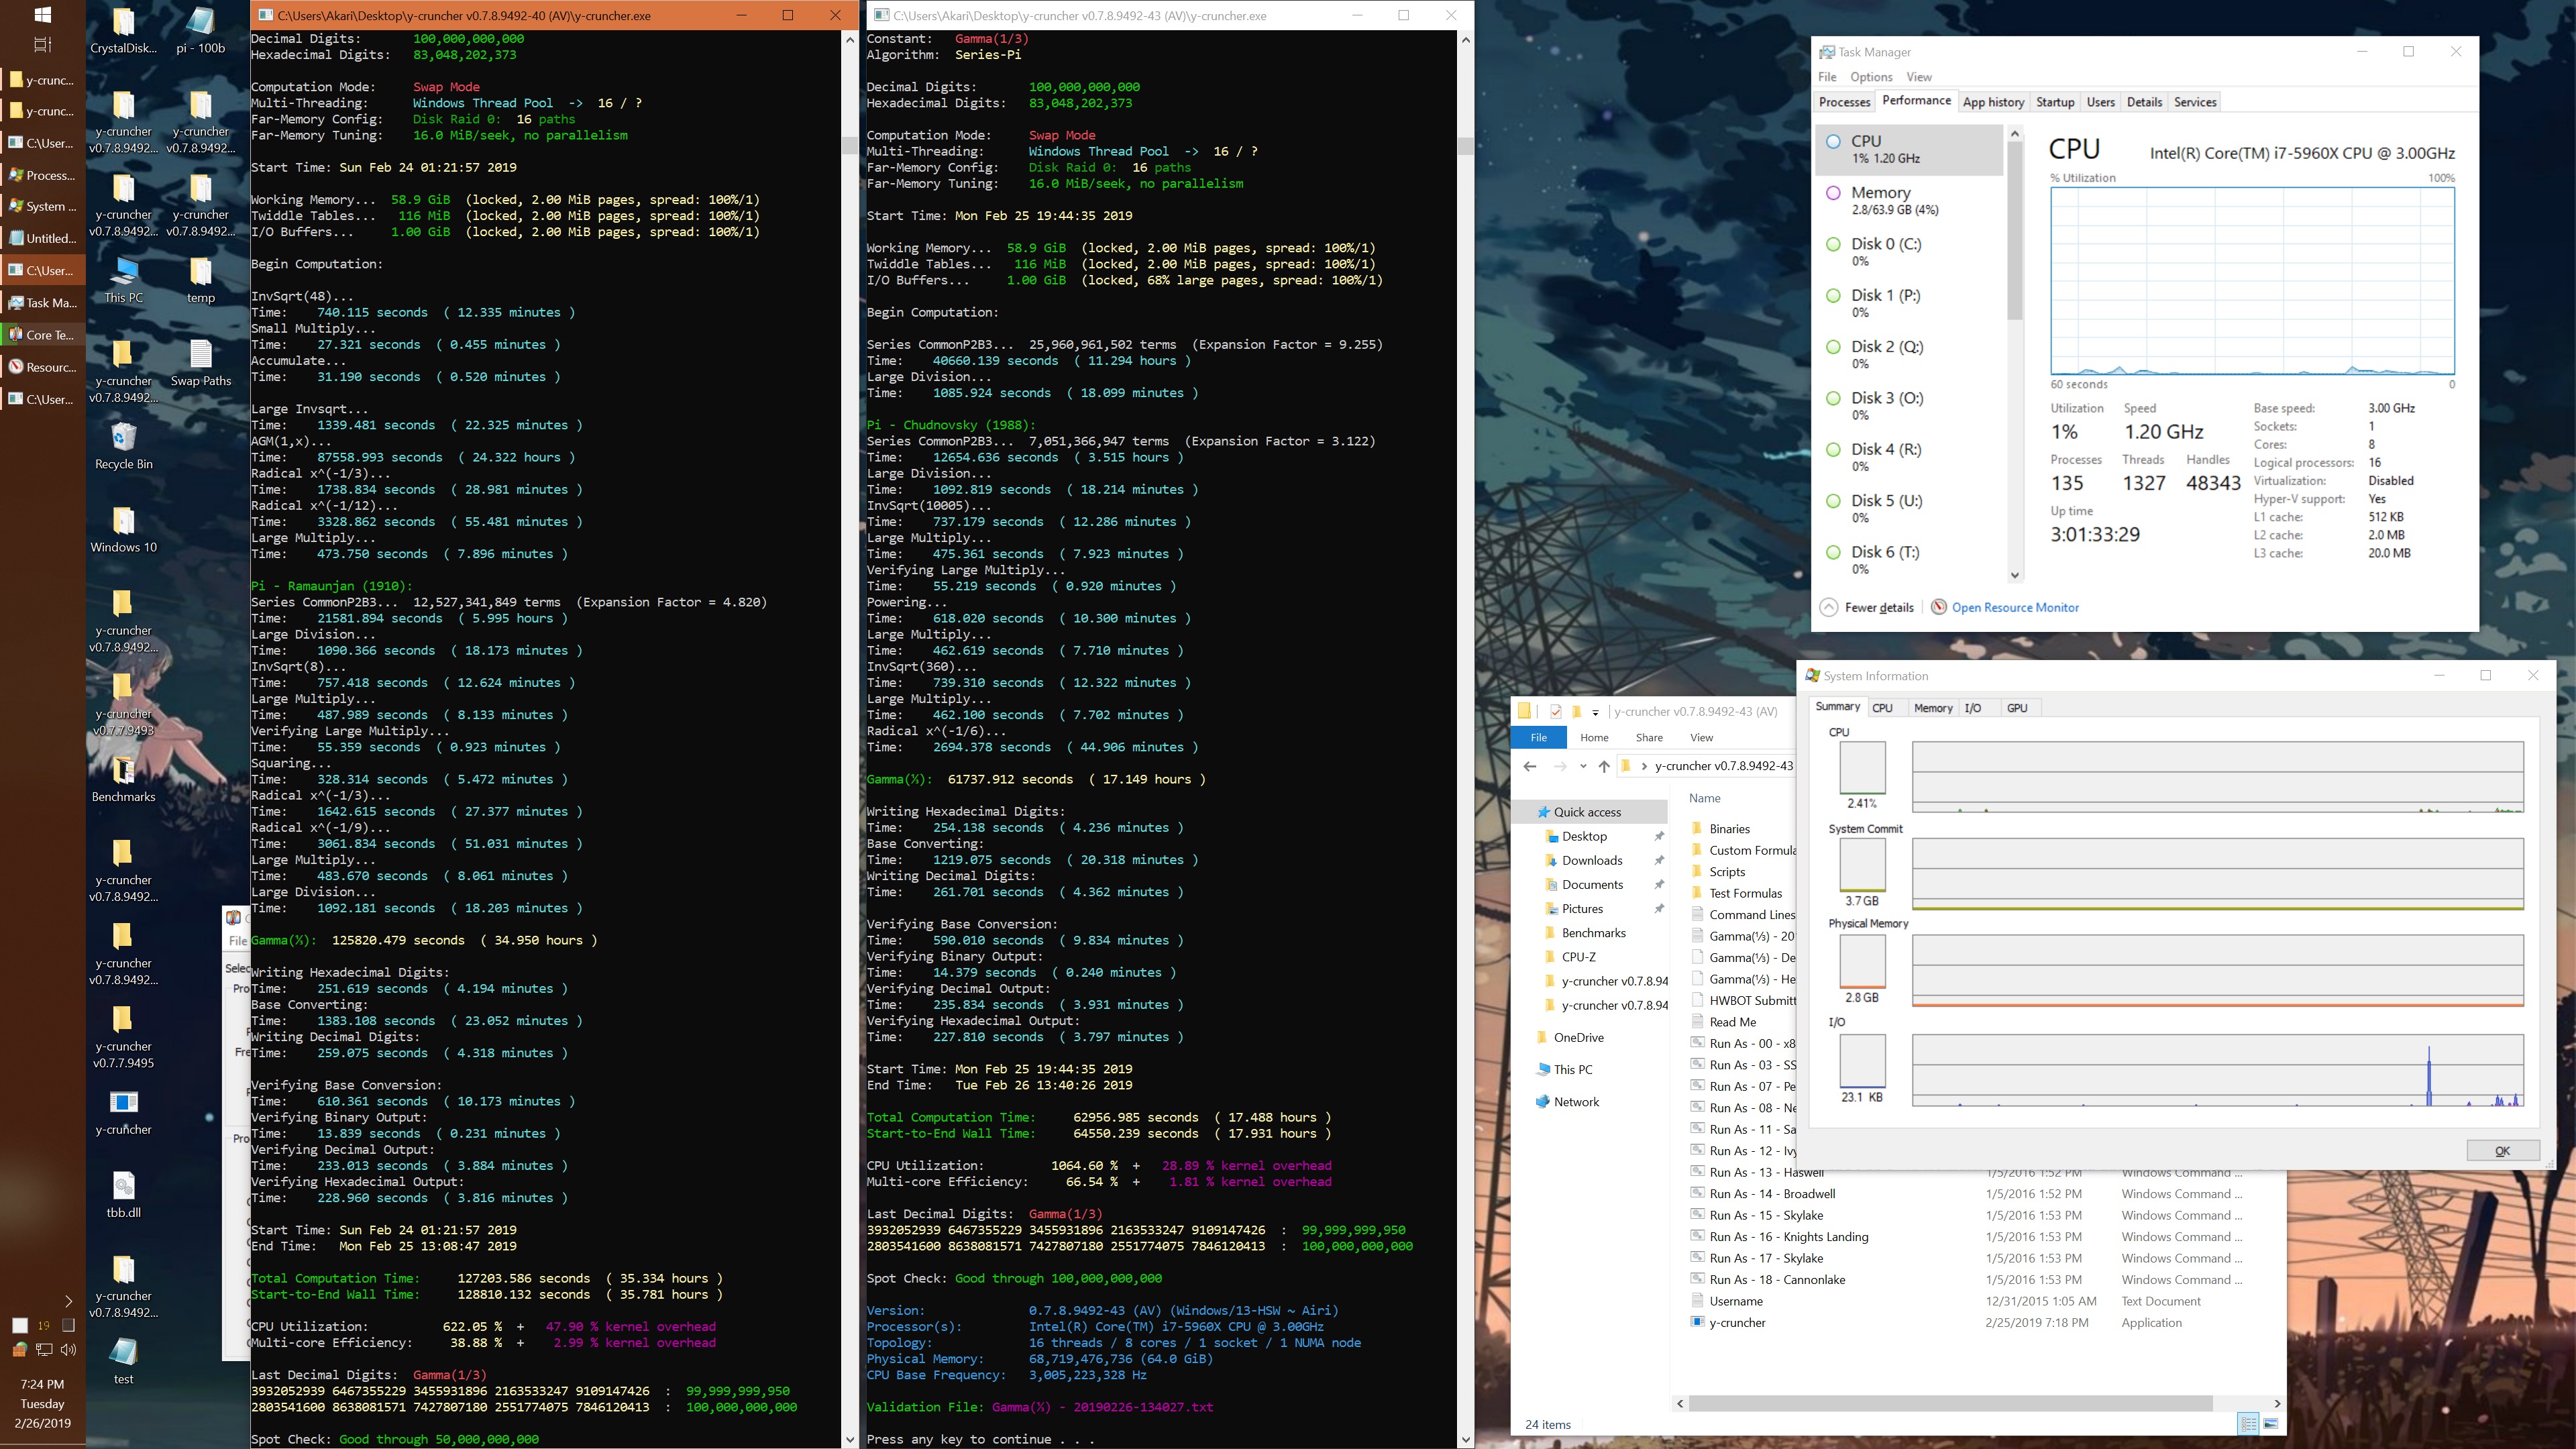Click the volume speaker tray icon
2576x1449 pixels.
[x=68, y=1349]
